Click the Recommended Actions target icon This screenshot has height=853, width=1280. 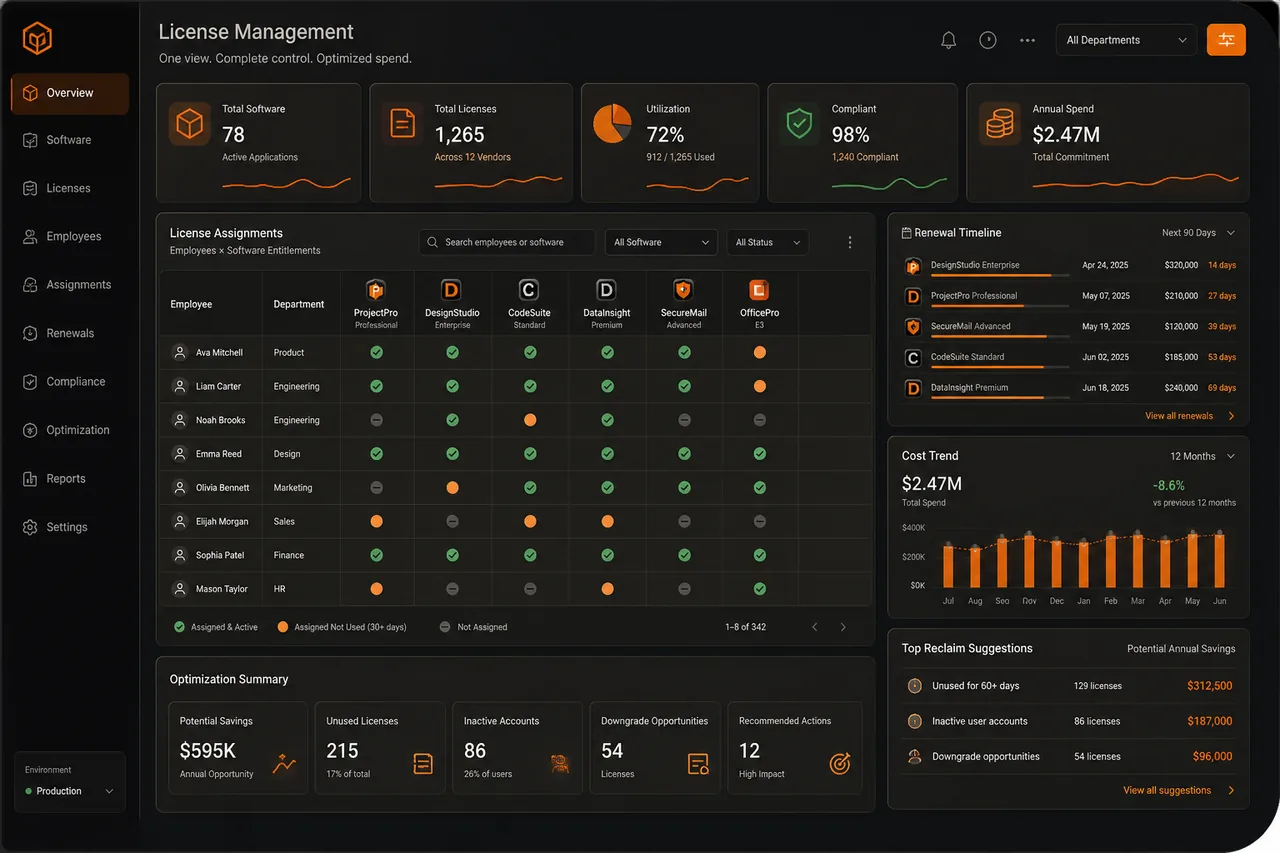pyautogui.click(x=840, y=764)
